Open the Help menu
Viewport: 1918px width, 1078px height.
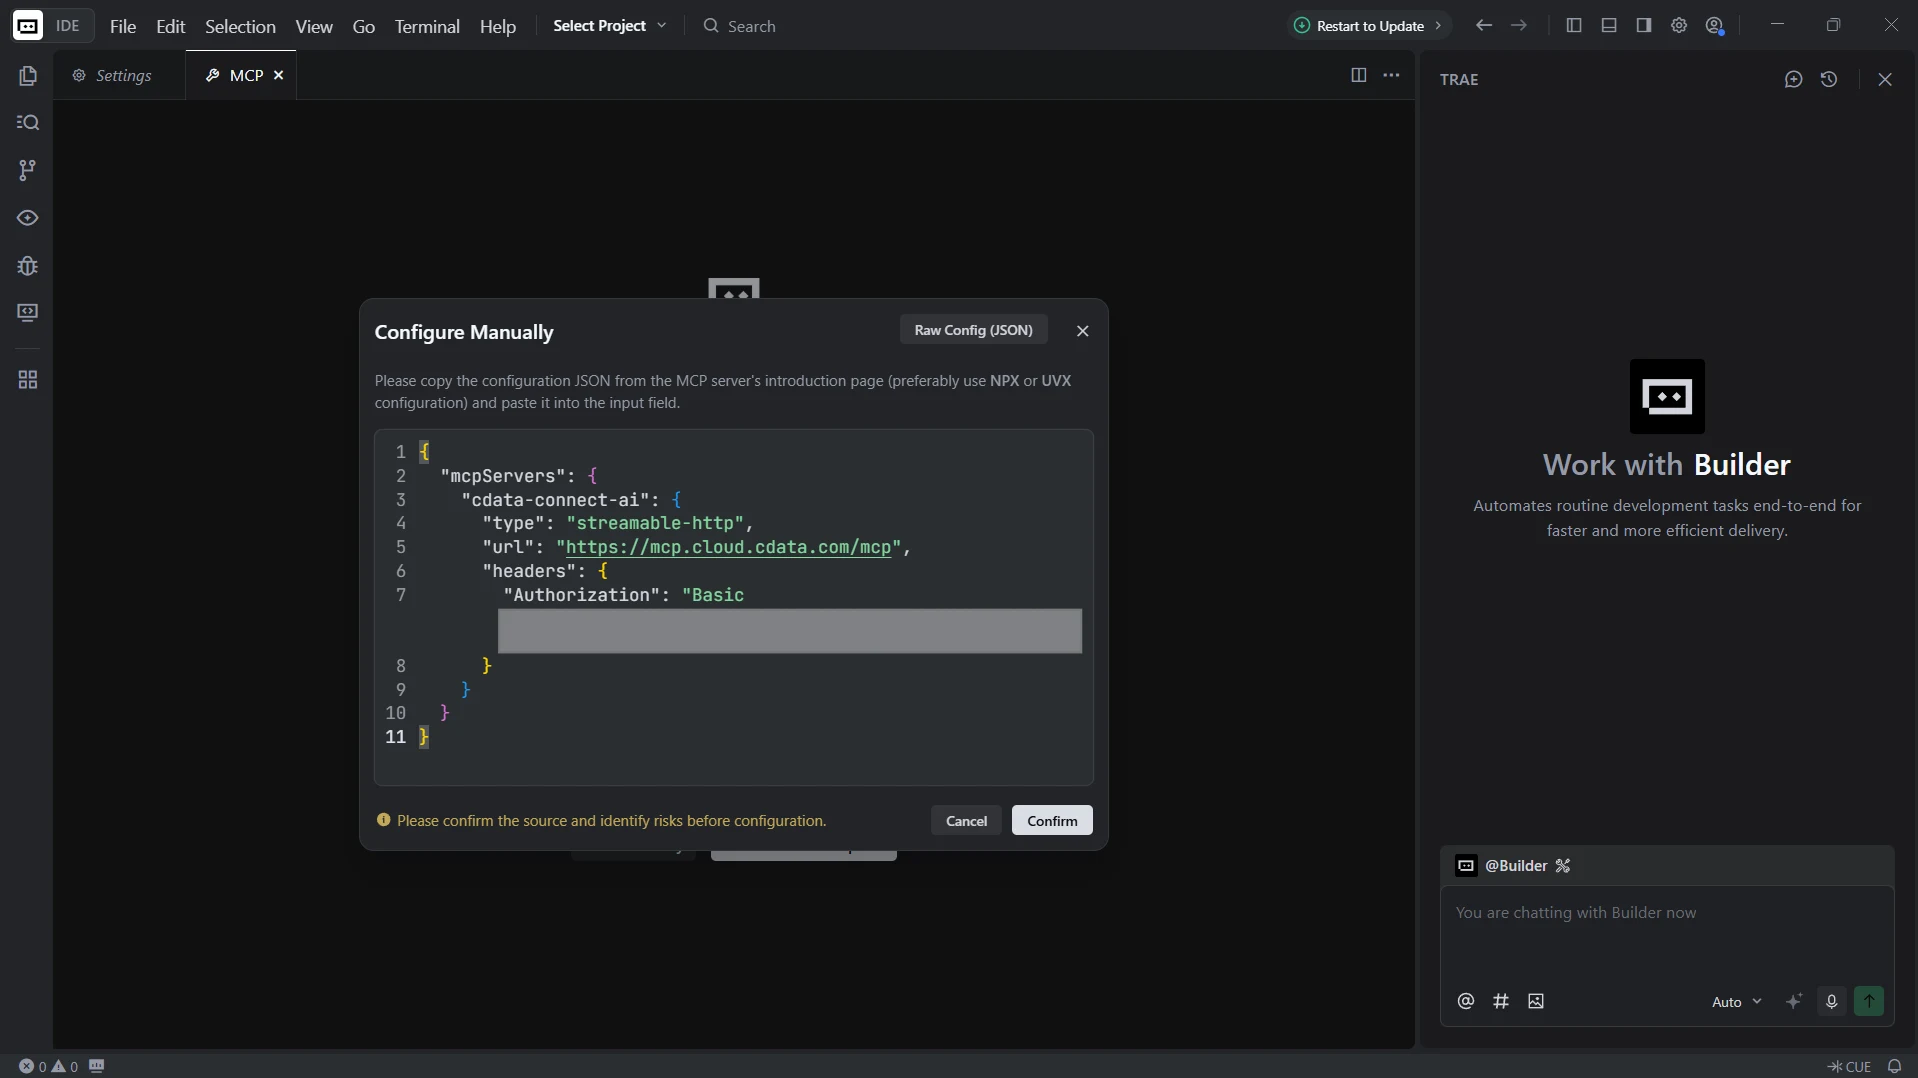[498, 27]
